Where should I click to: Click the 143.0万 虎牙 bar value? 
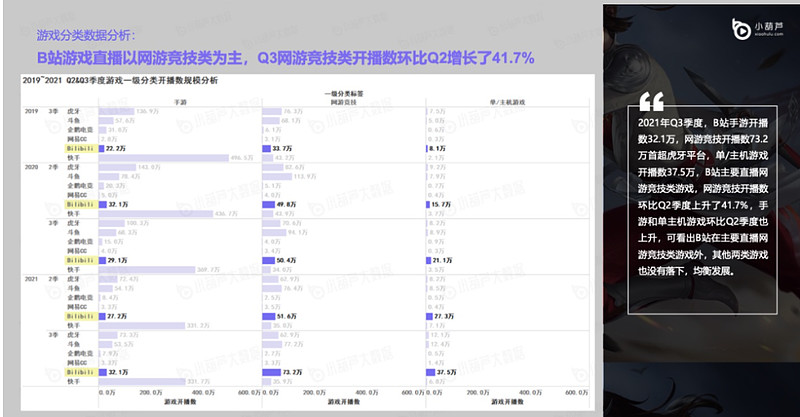coord(149,167)
